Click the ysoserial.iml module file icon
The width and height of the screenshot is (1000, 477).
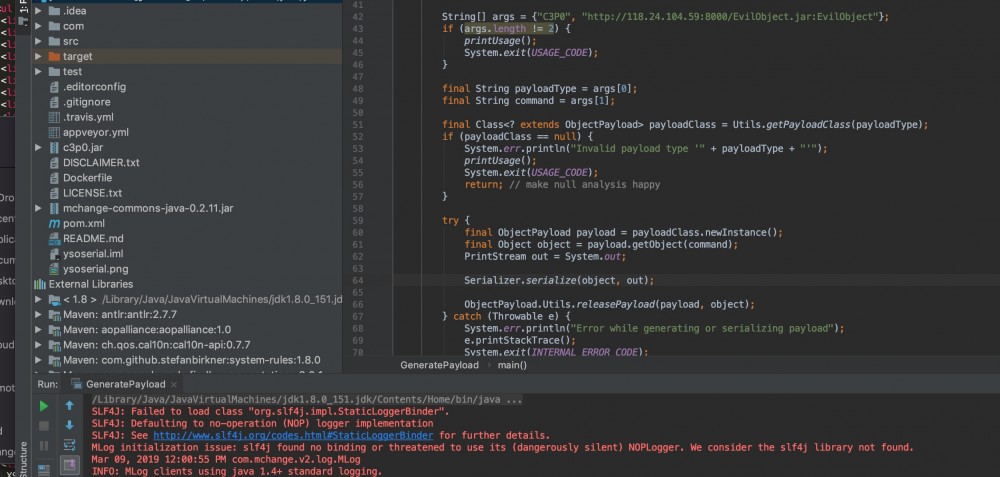tap(54, 254)
